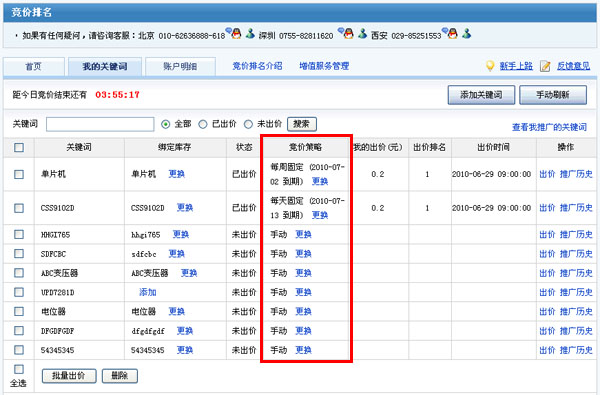Open the MSN contact icon after Beijing number
Image resolution: width=600 pixels, height=395 pixels.
point(250,34)
